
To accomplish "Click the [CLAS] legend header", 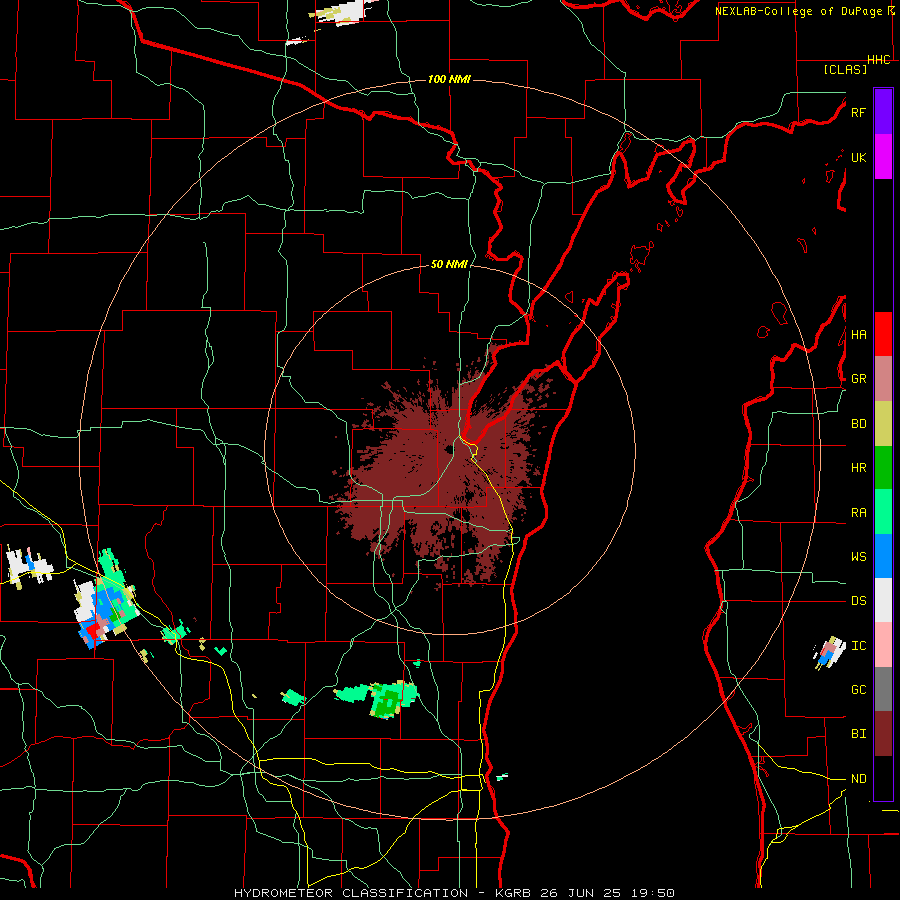I will pyautogui.click(x=845, y=70).
